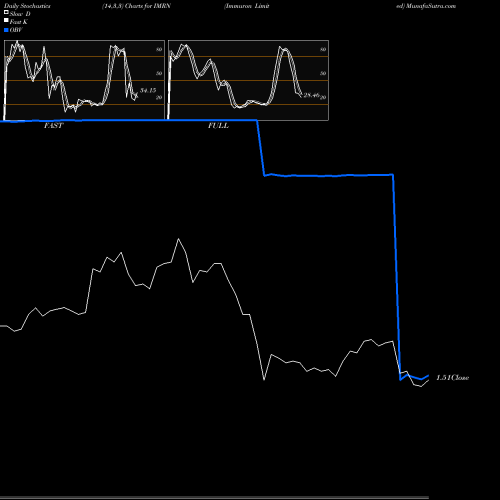
Task: Click the 28.46 value in the FULL chart
Action: pyautogui.click(x=311, y=95)
